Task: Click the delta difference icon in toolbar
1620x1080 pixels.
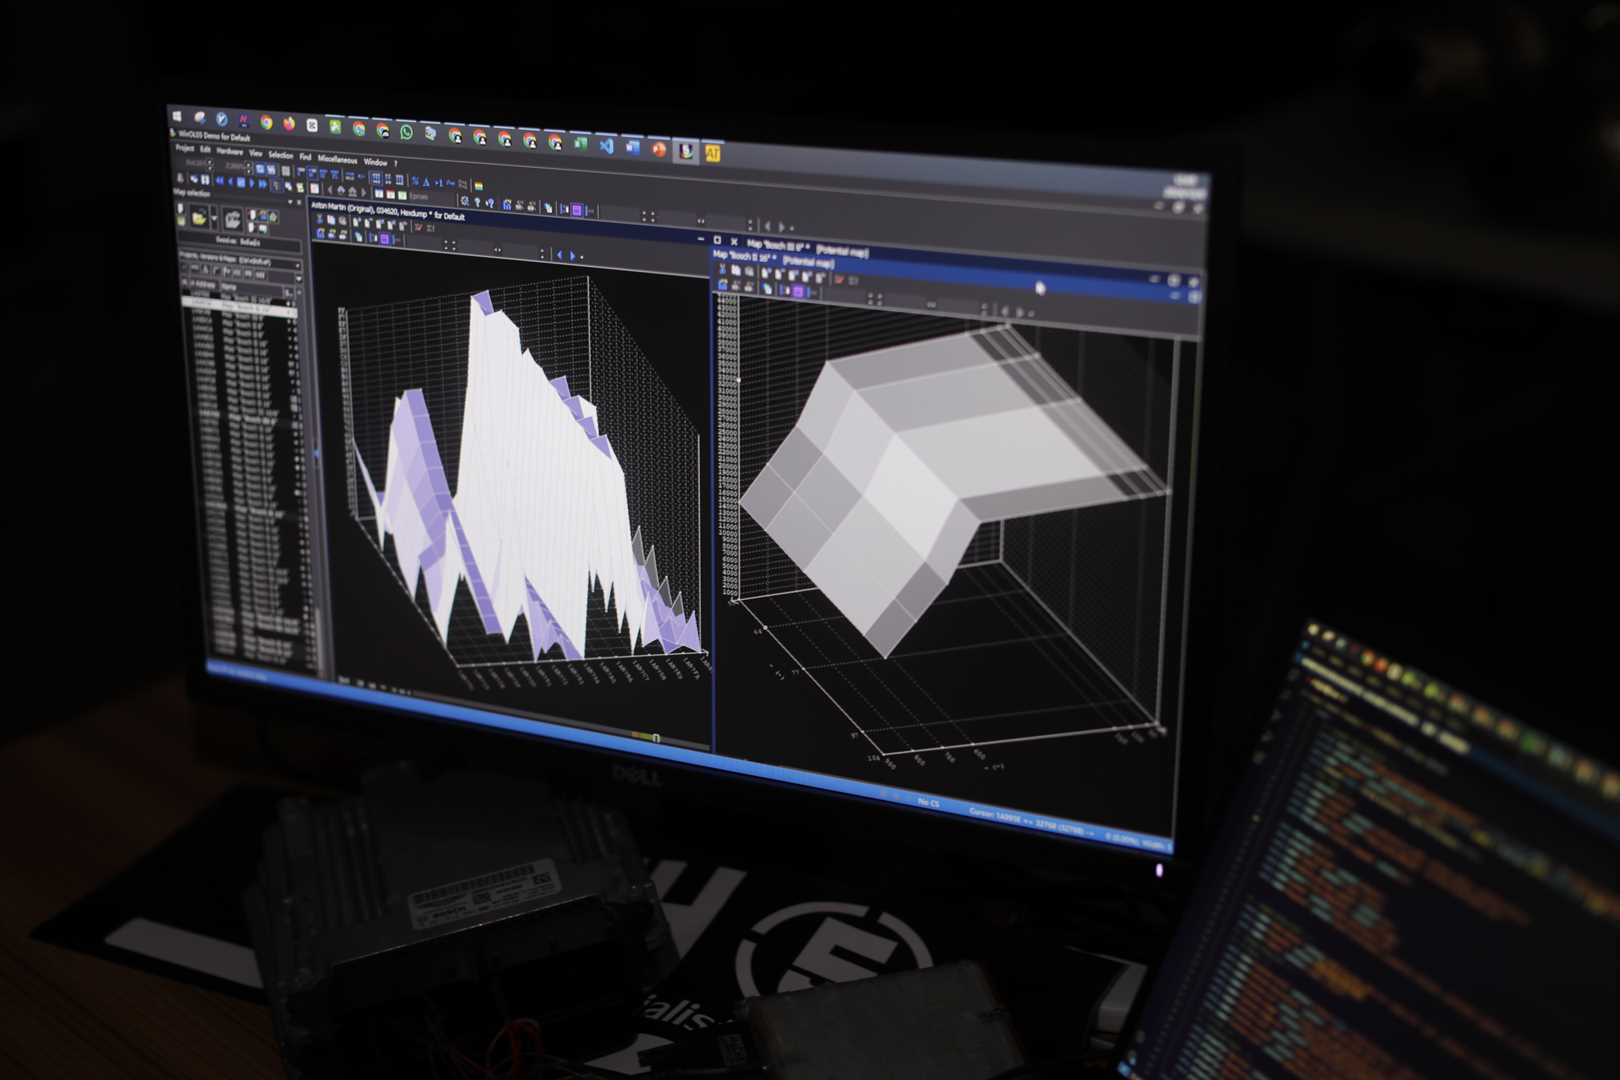Action: pos(426,182)
